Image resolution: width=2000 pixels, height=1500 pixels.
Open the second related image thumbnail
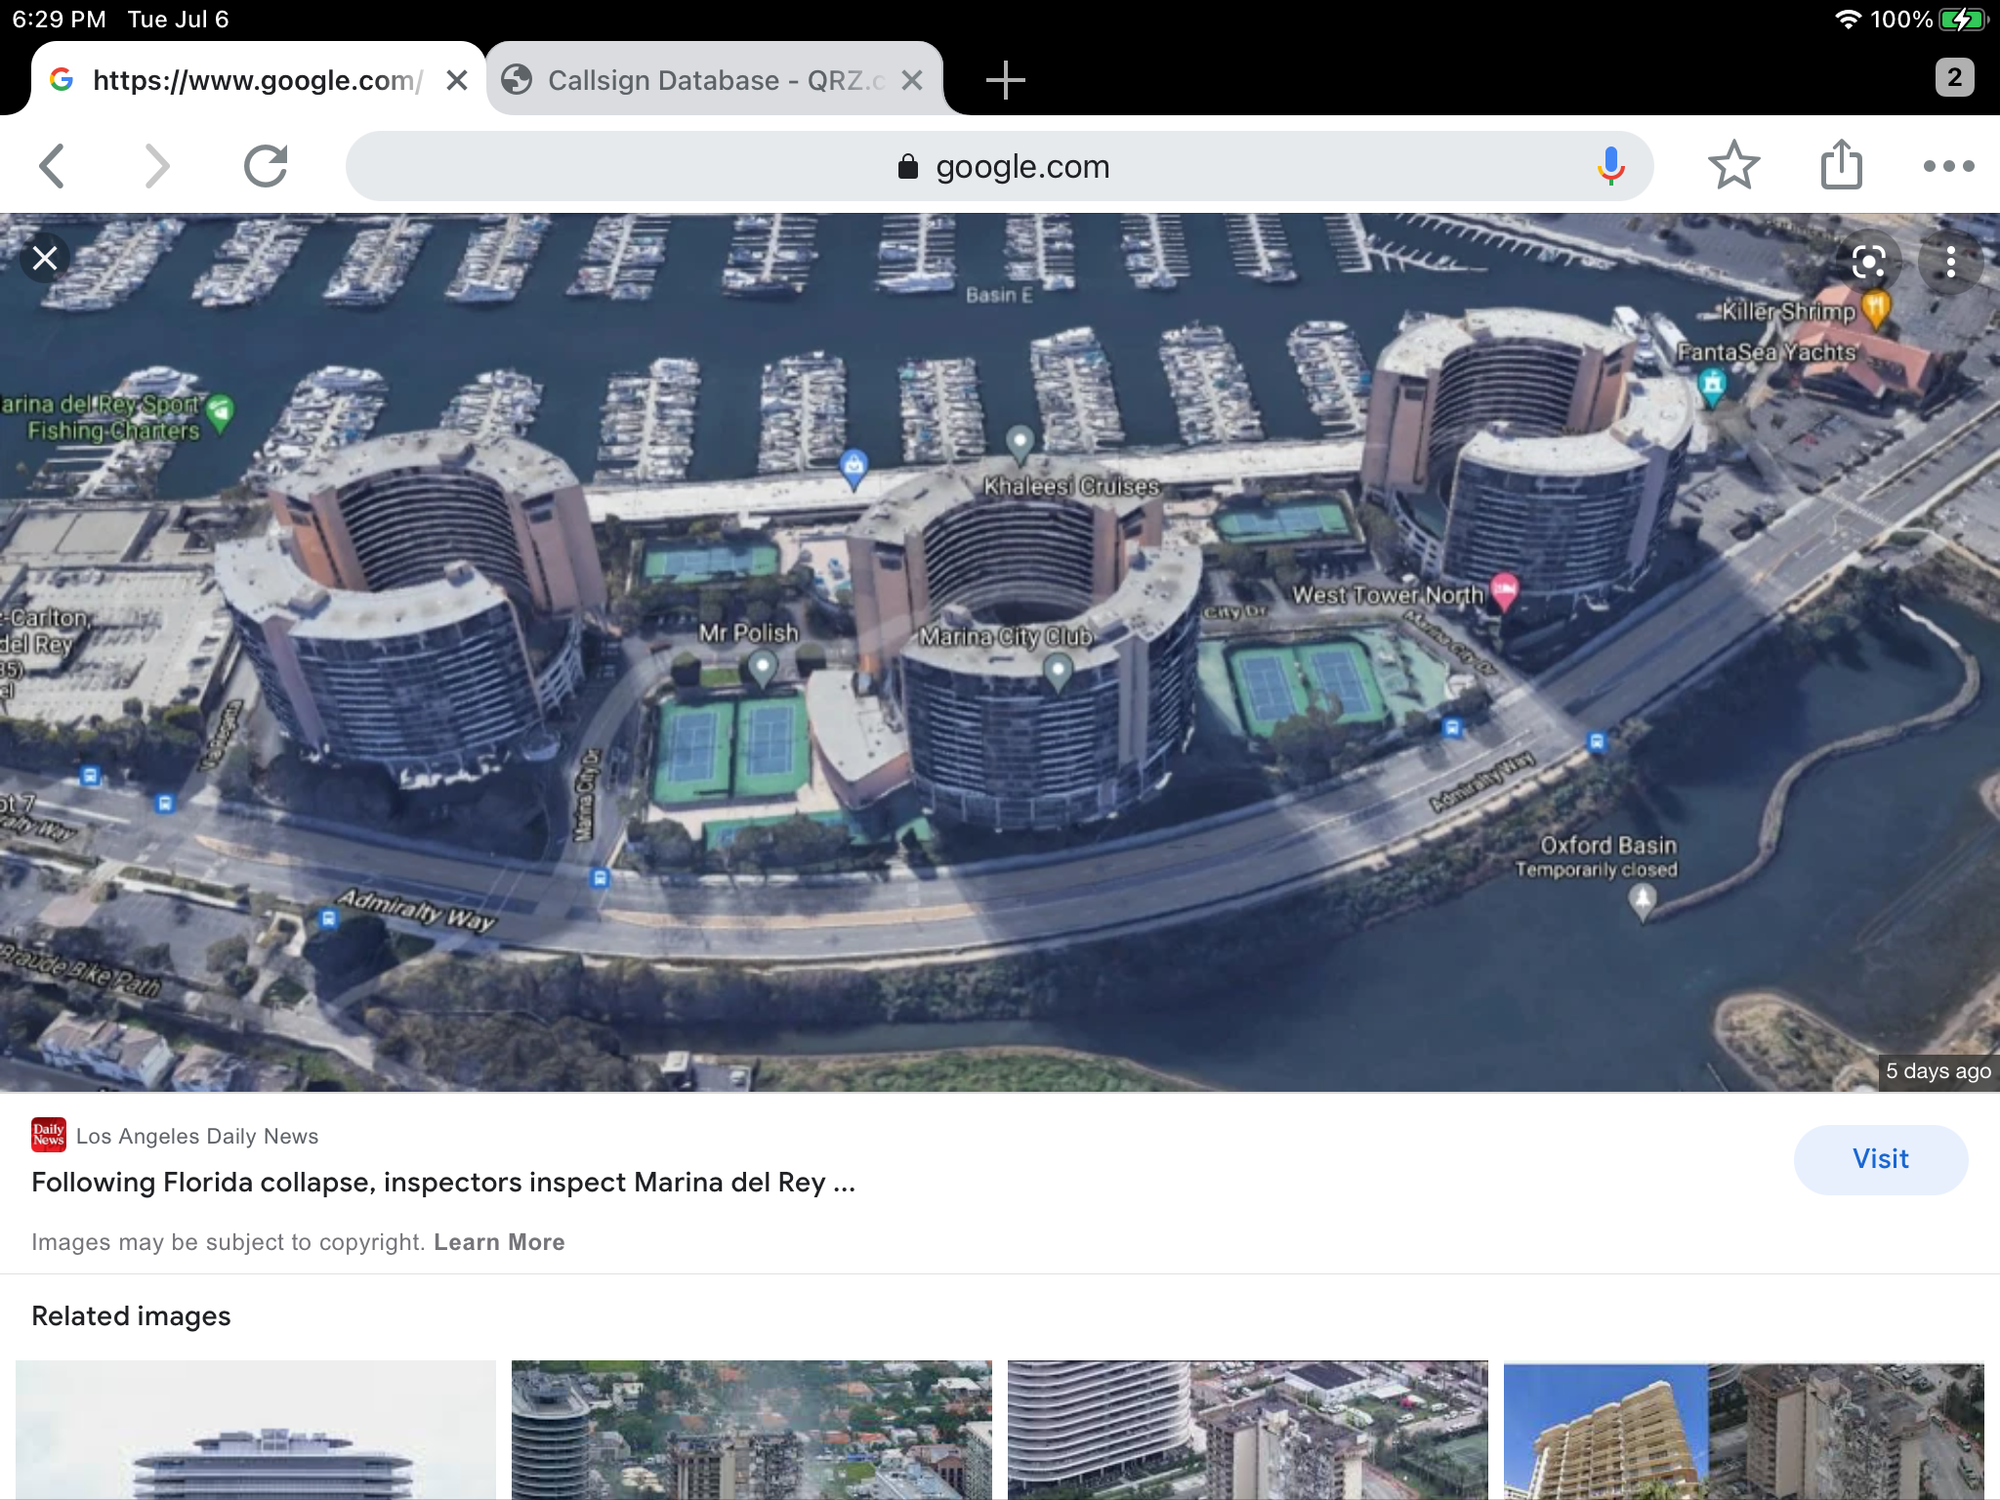(x=751, y=1428)
